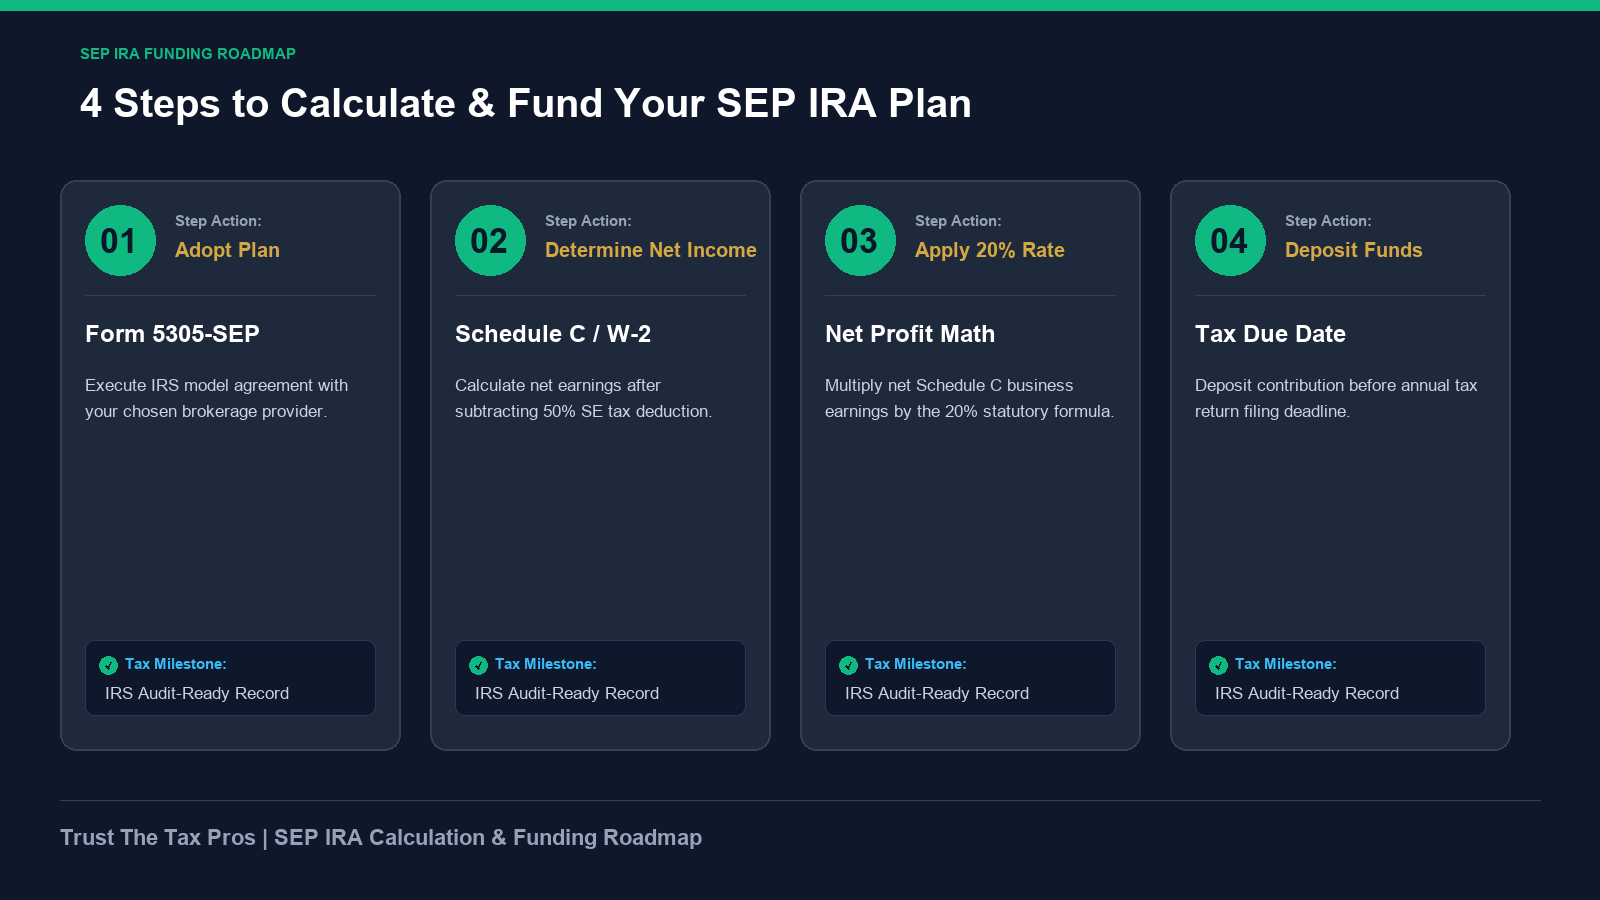
Task: Click 'IRS Audit-Ready Record' in the Adopt Plan card
Action: click(197, 693)
